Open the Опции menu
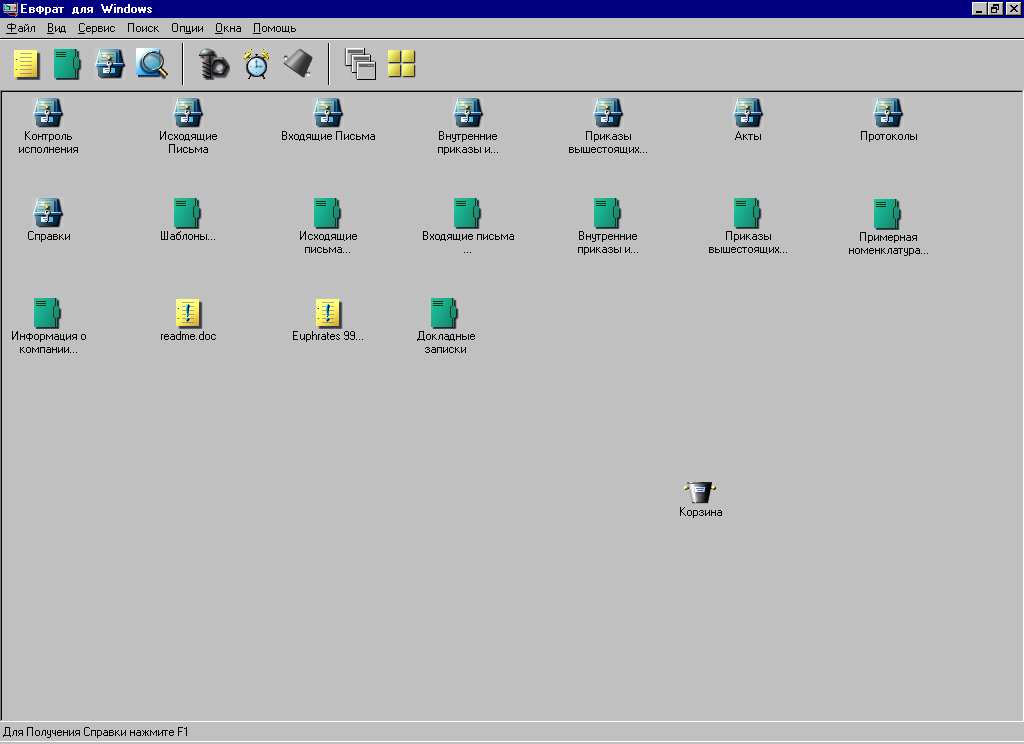1024x744 pixels. click(187, 28)
